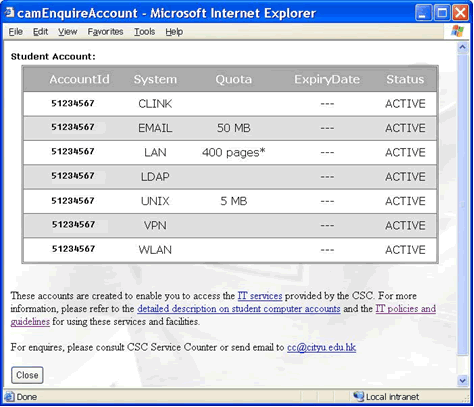Follow the IT services link
The width and height of the screenshot is (474, 407).
[x=260, y=296]
